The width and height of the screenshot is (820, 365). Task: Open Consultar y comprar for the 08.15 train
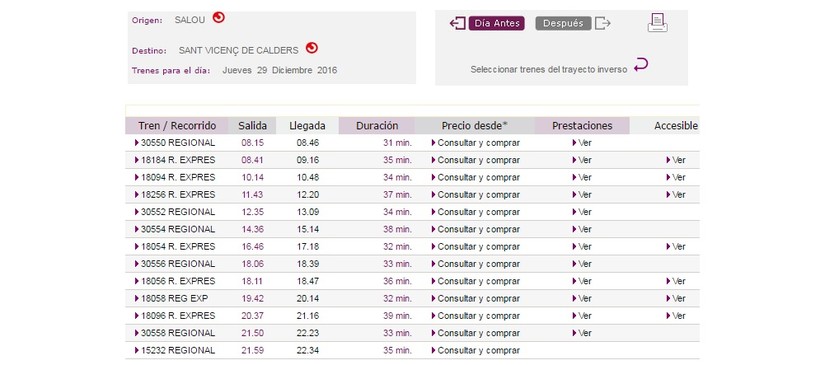point(475,143)
